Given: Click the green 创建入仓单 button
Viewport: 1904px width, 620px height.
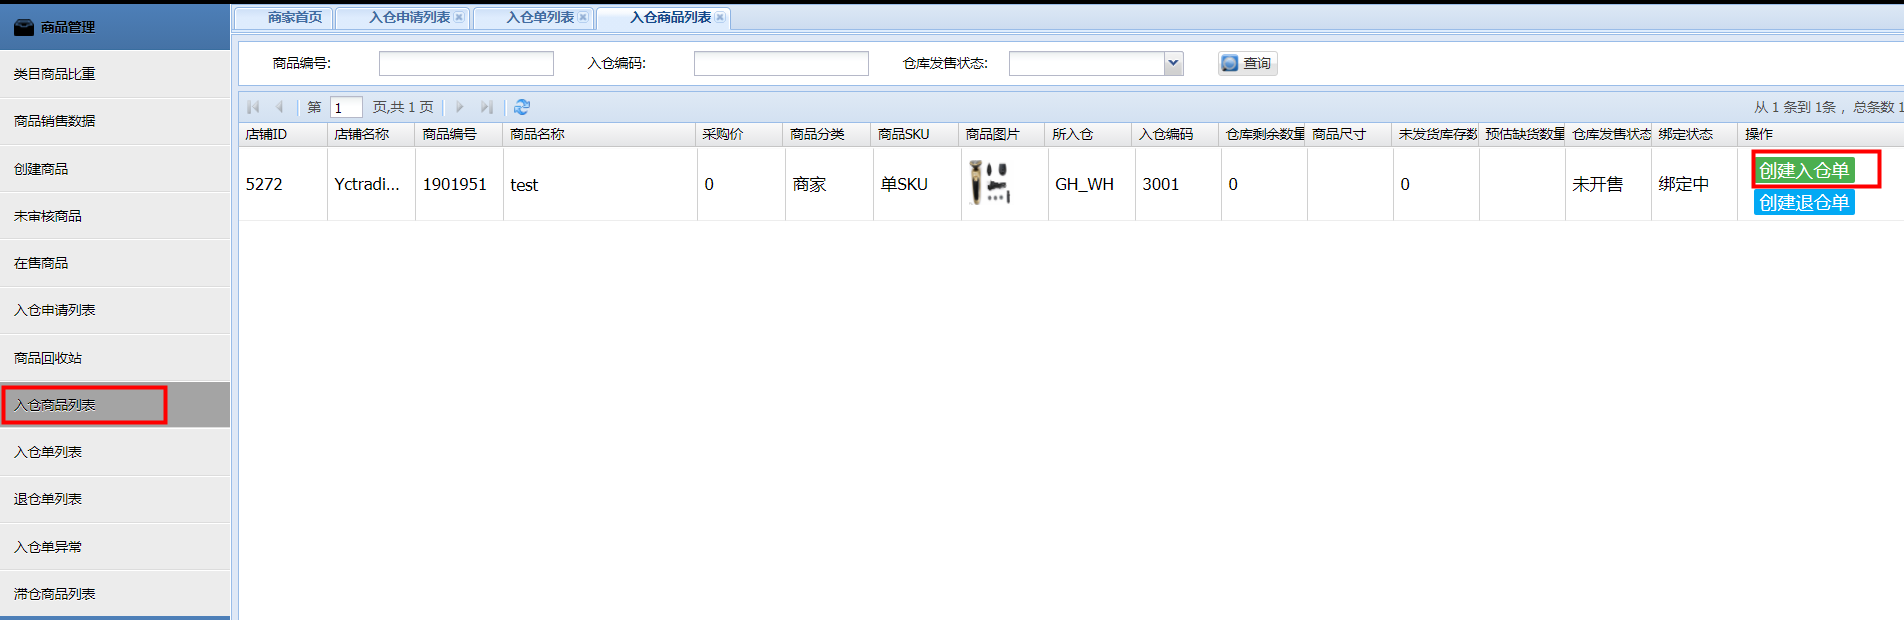Looking at the screenshot, I should 1804,171.
